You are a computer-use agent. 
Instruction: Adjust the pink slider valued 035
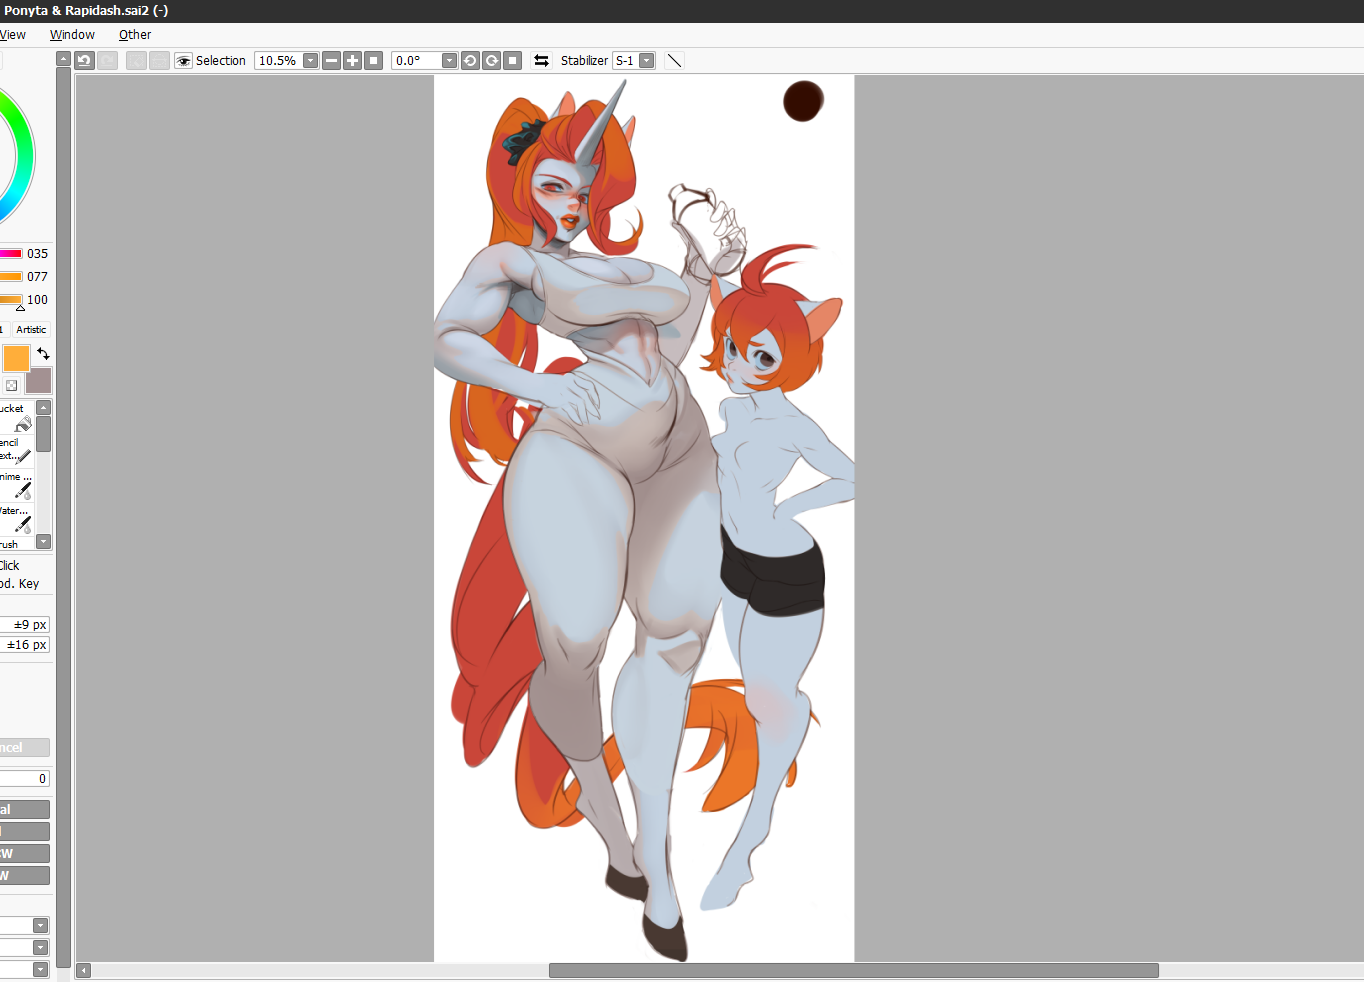(x=11, y=253)
